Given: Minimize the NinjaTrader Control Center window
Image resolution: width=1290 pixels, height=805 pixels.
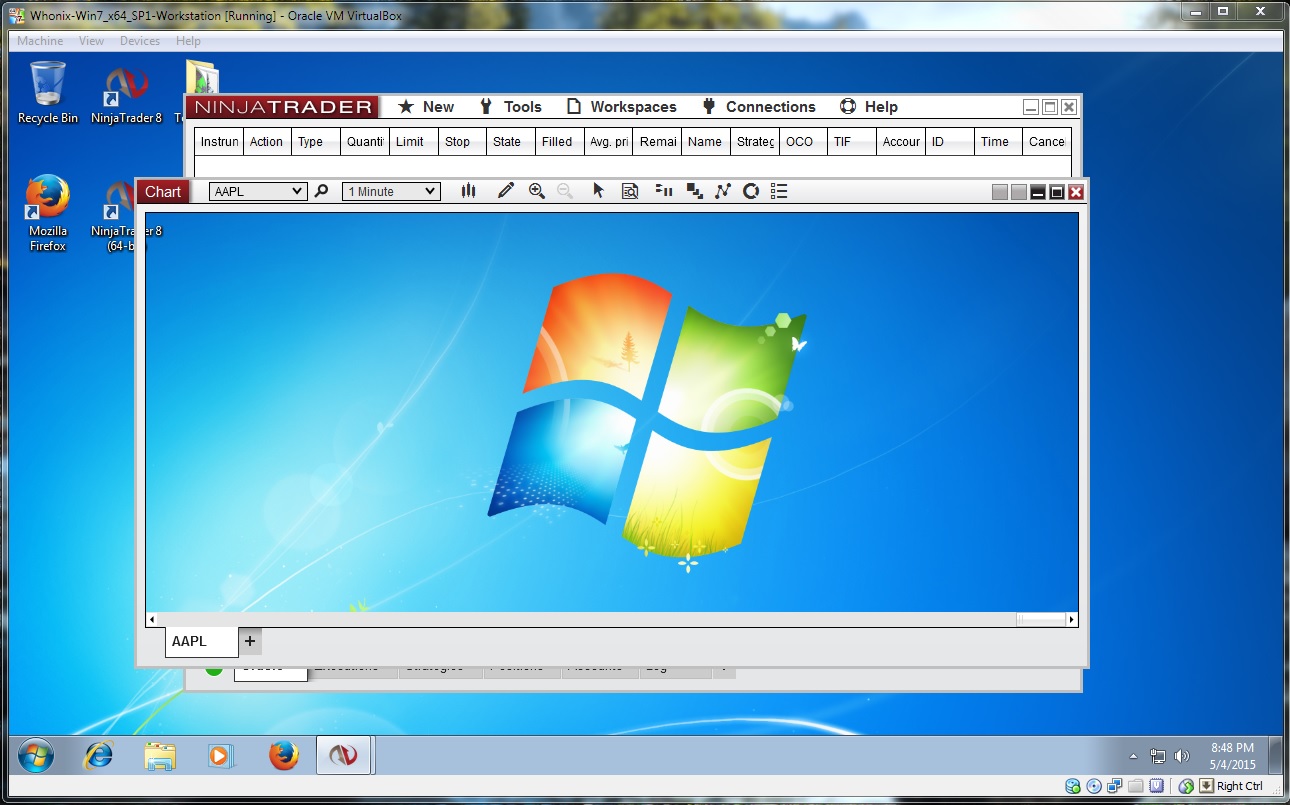Looking at the screenshot, I should pyautogui.click(x=1031, y=107).
